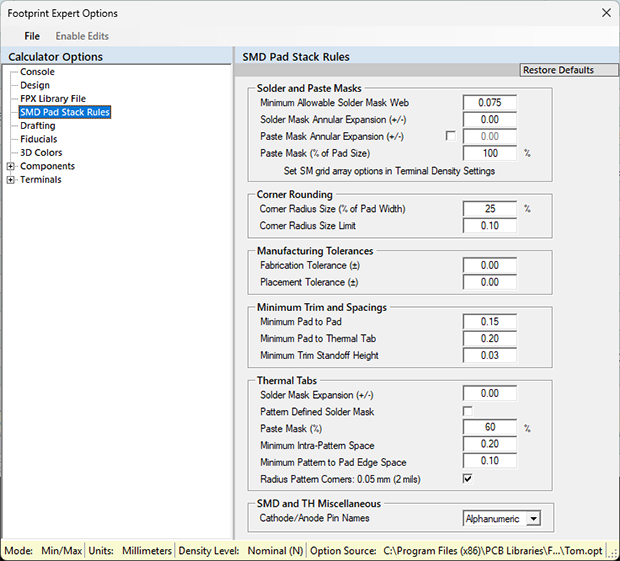Open the 3D Colors options page

coord(41,153)
